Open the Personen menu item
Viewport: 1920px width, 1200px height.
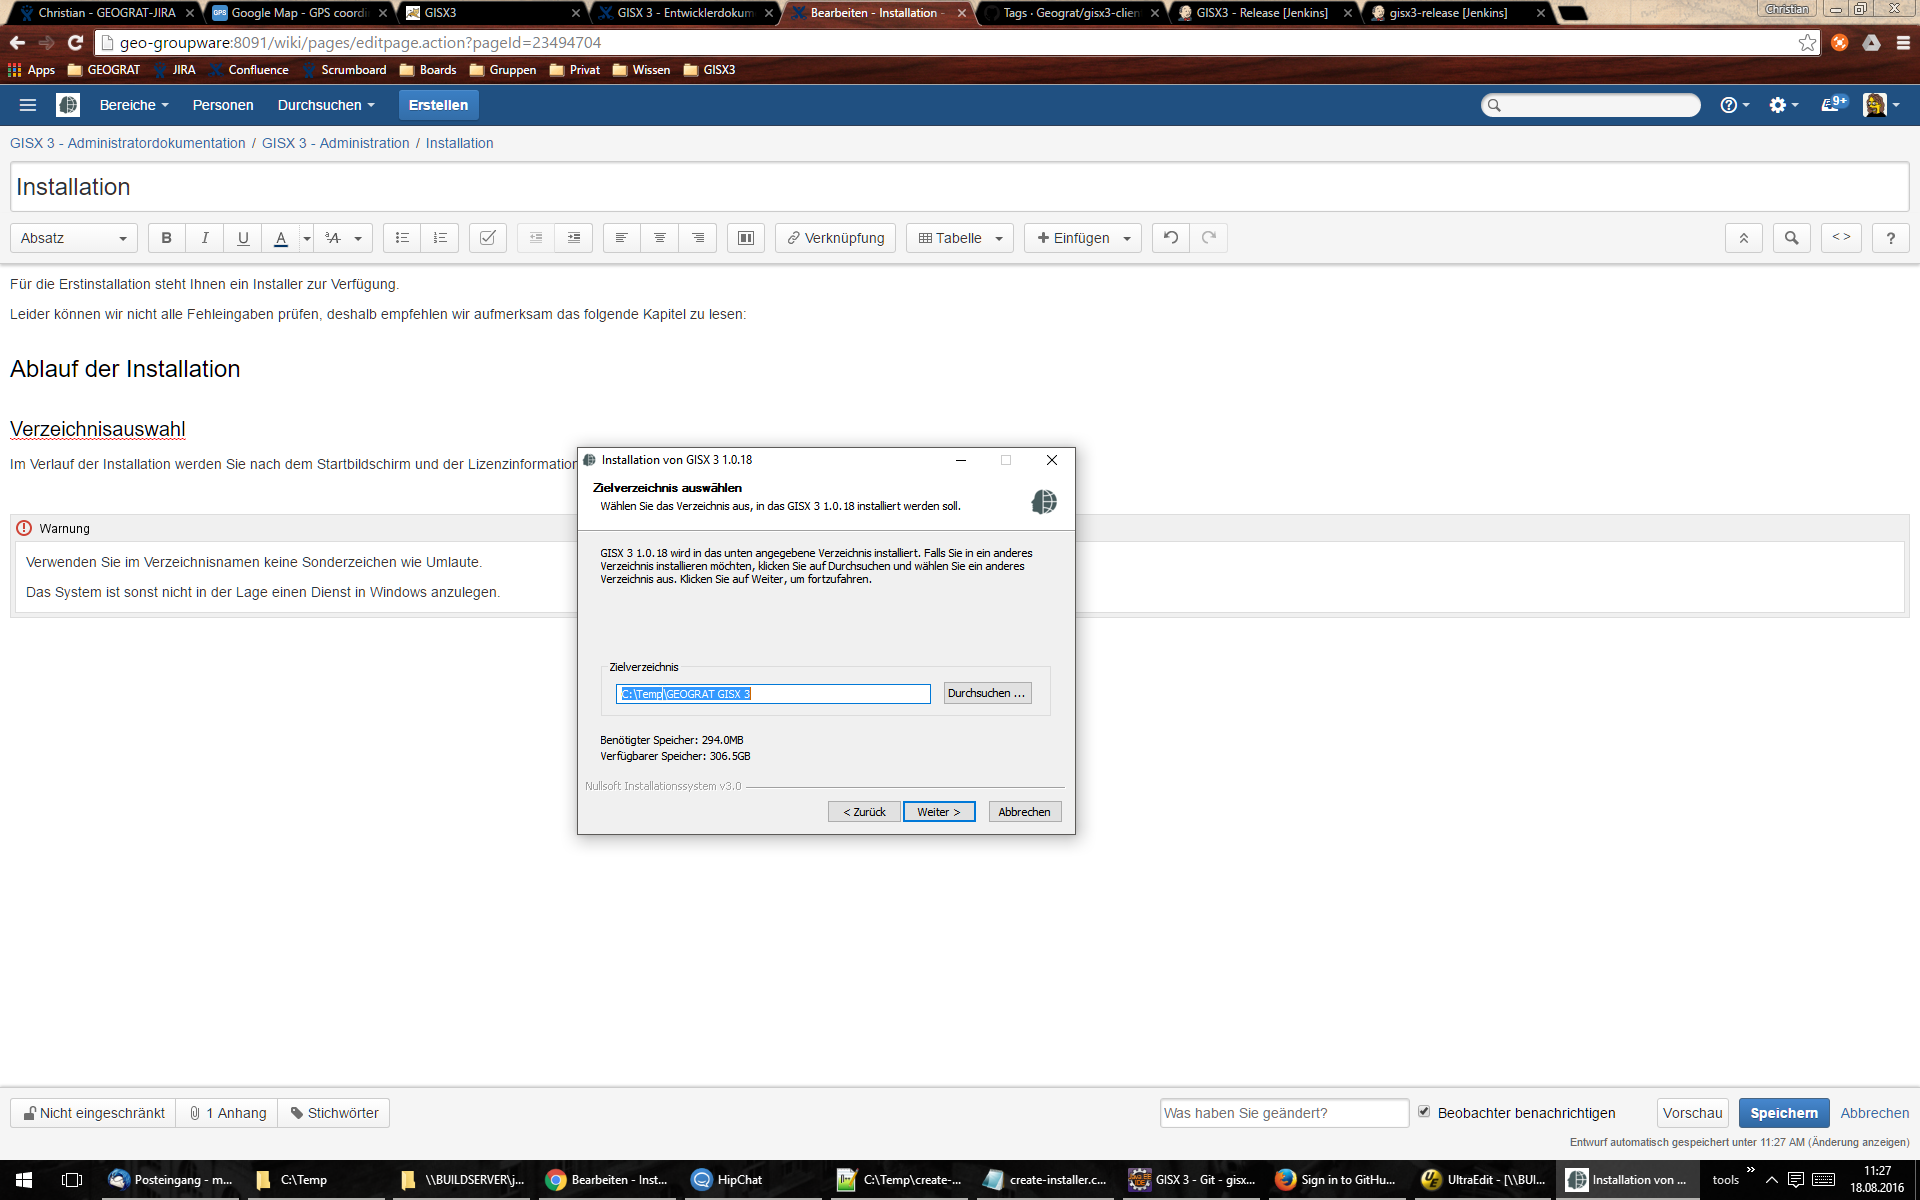(x=223, y=105)
